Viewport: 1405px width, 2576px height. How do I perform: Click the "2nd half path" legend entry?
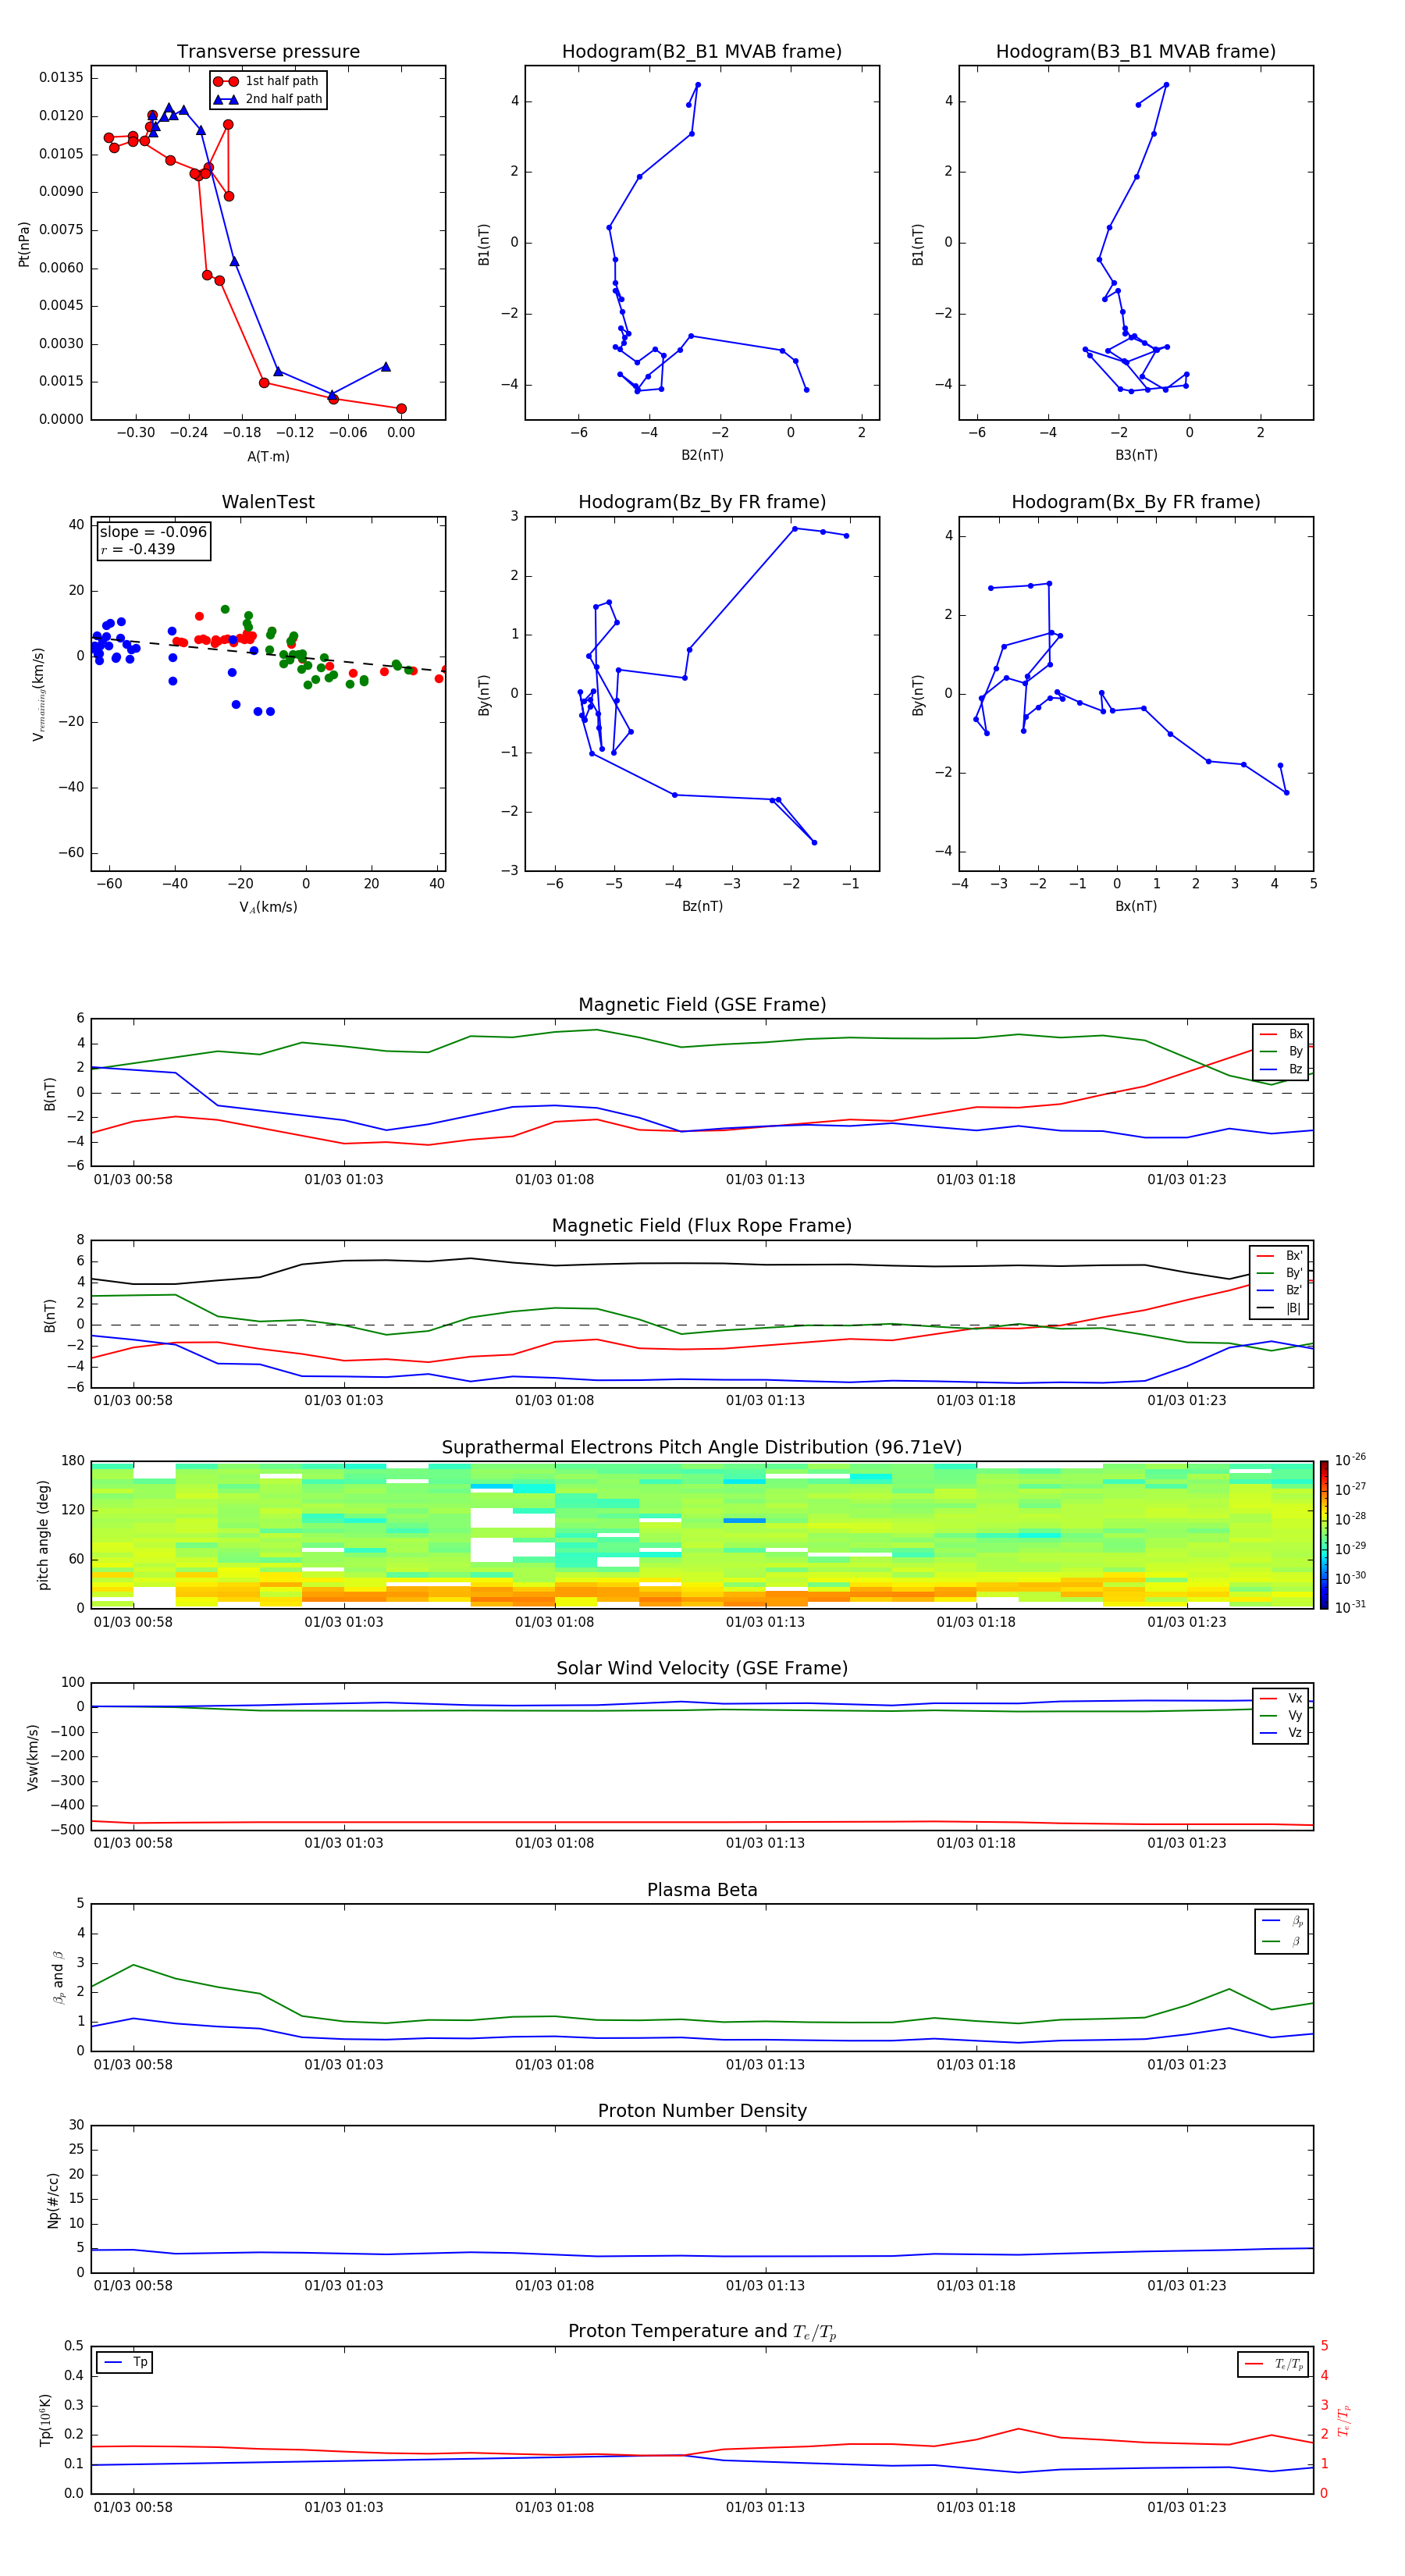[x=268, y=99]
